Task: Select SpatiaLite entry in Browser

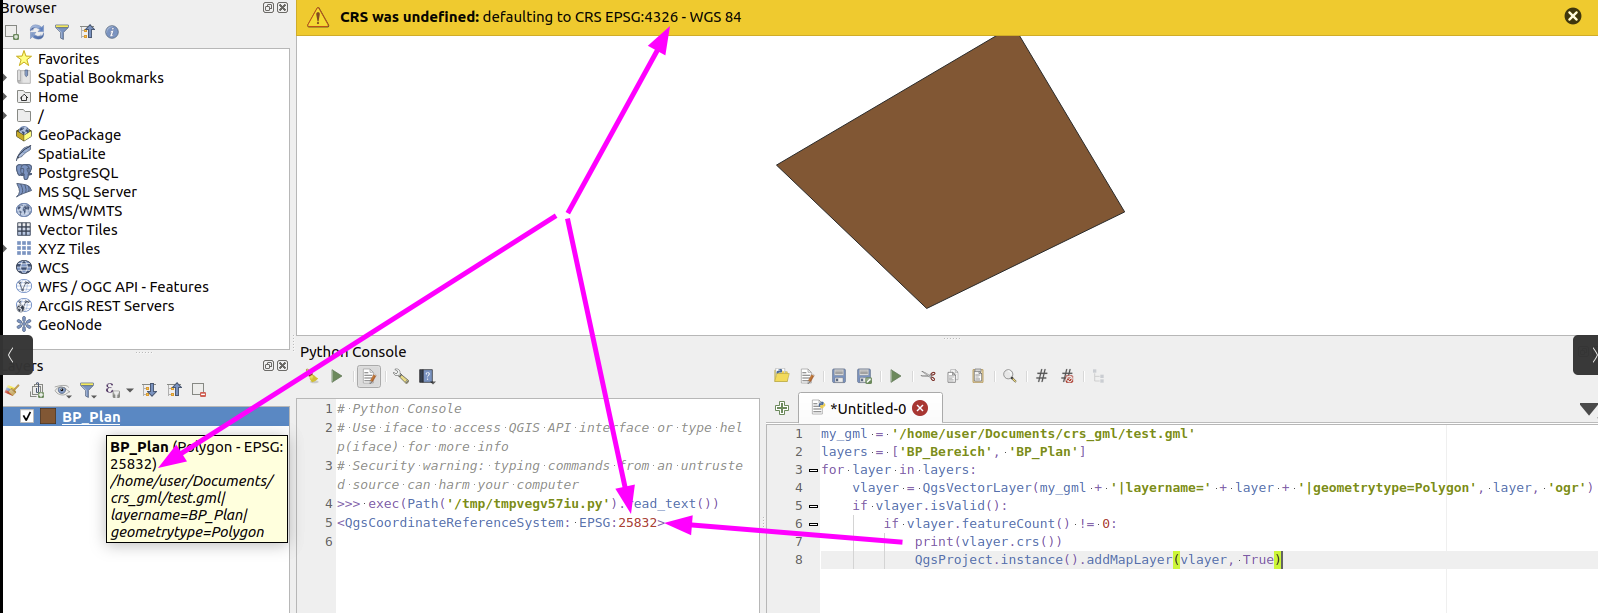Action: tap(71, 154)
